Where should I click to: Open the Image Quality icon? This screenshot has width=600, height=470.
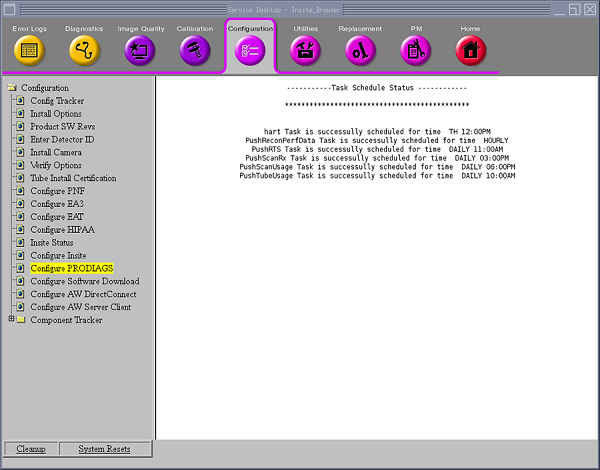(x=140, y=49)
